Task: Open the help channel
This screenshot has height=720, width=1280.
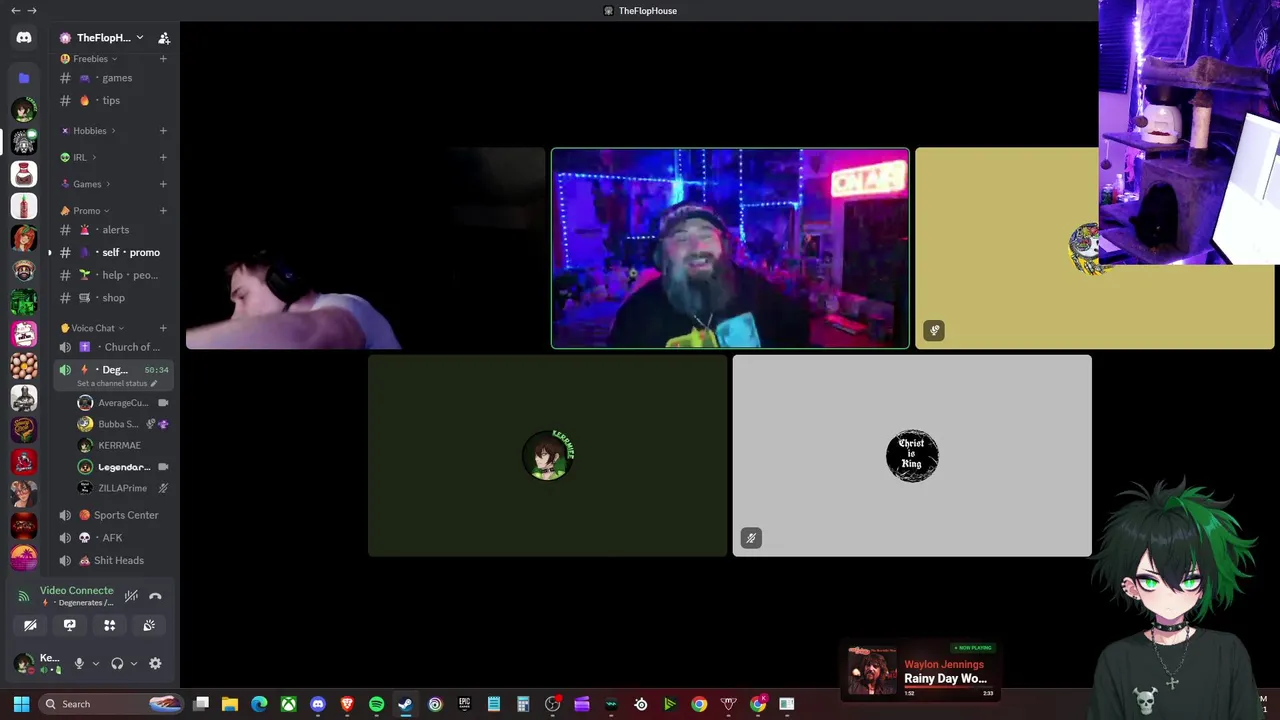Action: click(114, 275)
